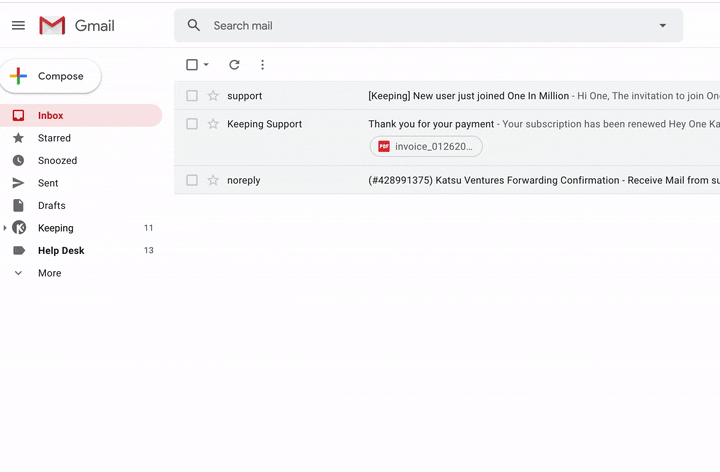Open the Help Desk label
The width and height of the screenshot is (720, 472).
(61, 250)
